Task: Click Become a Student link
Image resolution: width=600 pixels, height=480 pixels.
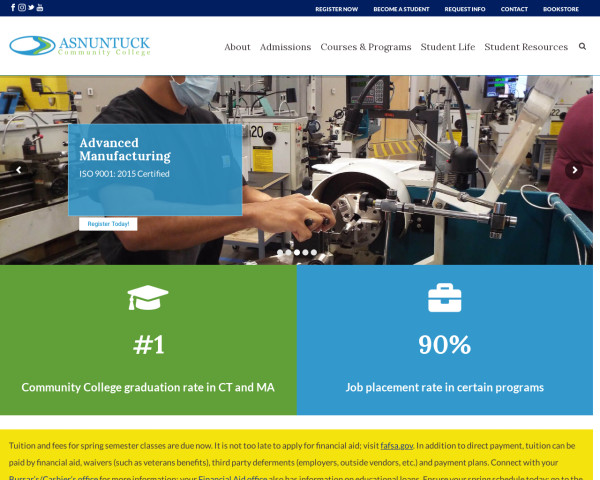Action: [401, 9]
